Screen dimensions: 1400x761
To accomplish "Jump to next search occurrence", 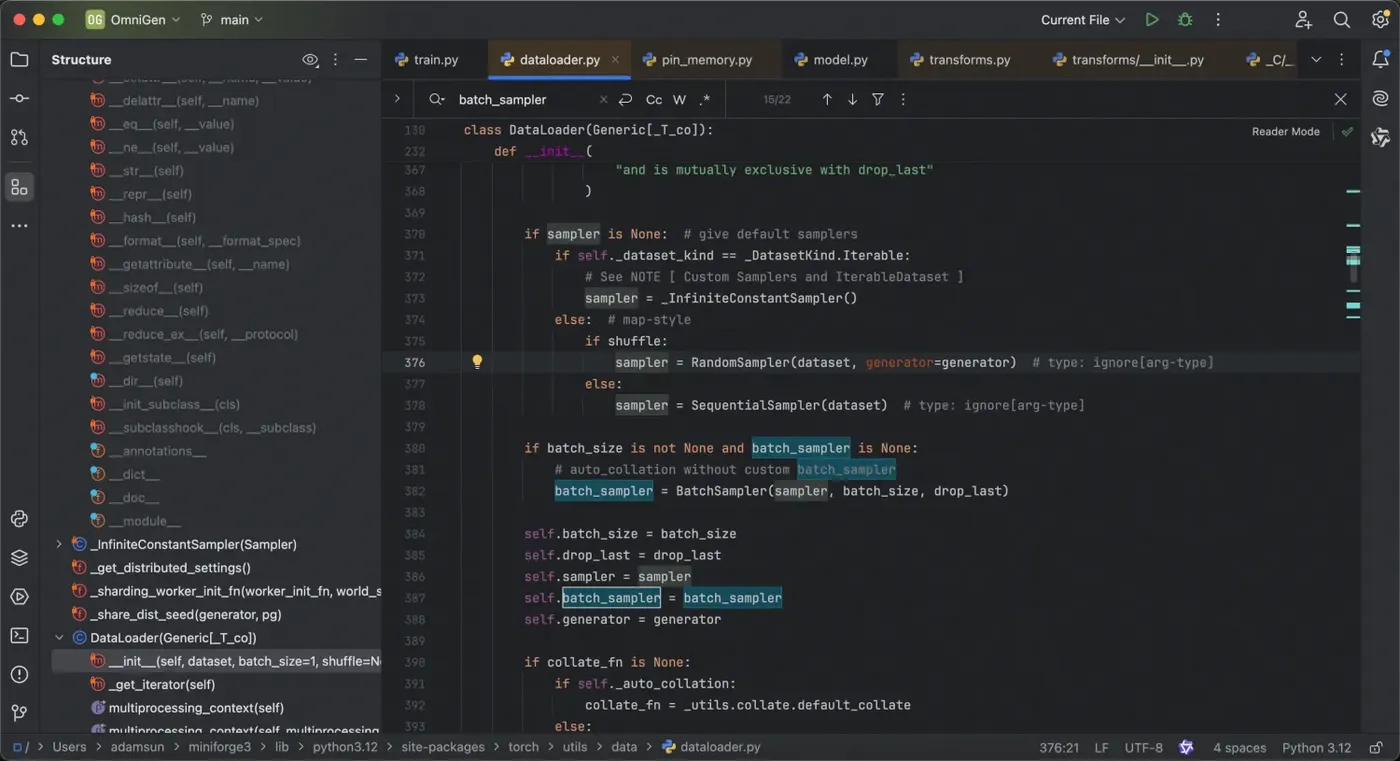I will pos(852,99).
